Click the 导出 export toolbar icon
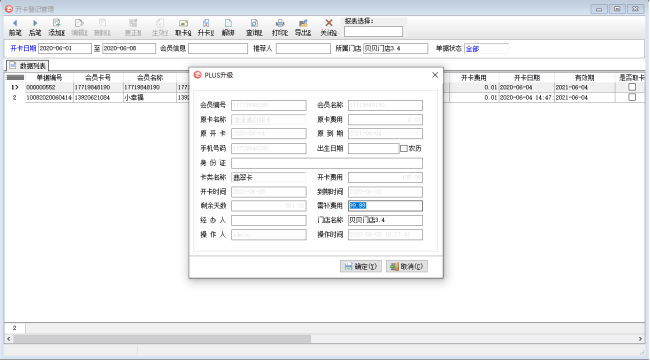The image size is (650, 361). (303, 27)
